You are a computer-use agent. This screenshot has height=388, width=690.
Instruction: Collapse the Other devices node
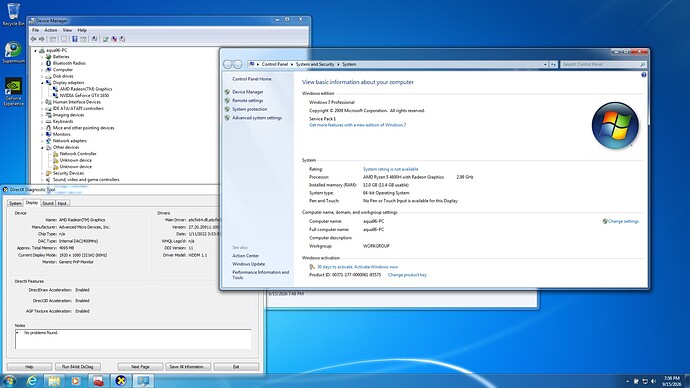42,147
